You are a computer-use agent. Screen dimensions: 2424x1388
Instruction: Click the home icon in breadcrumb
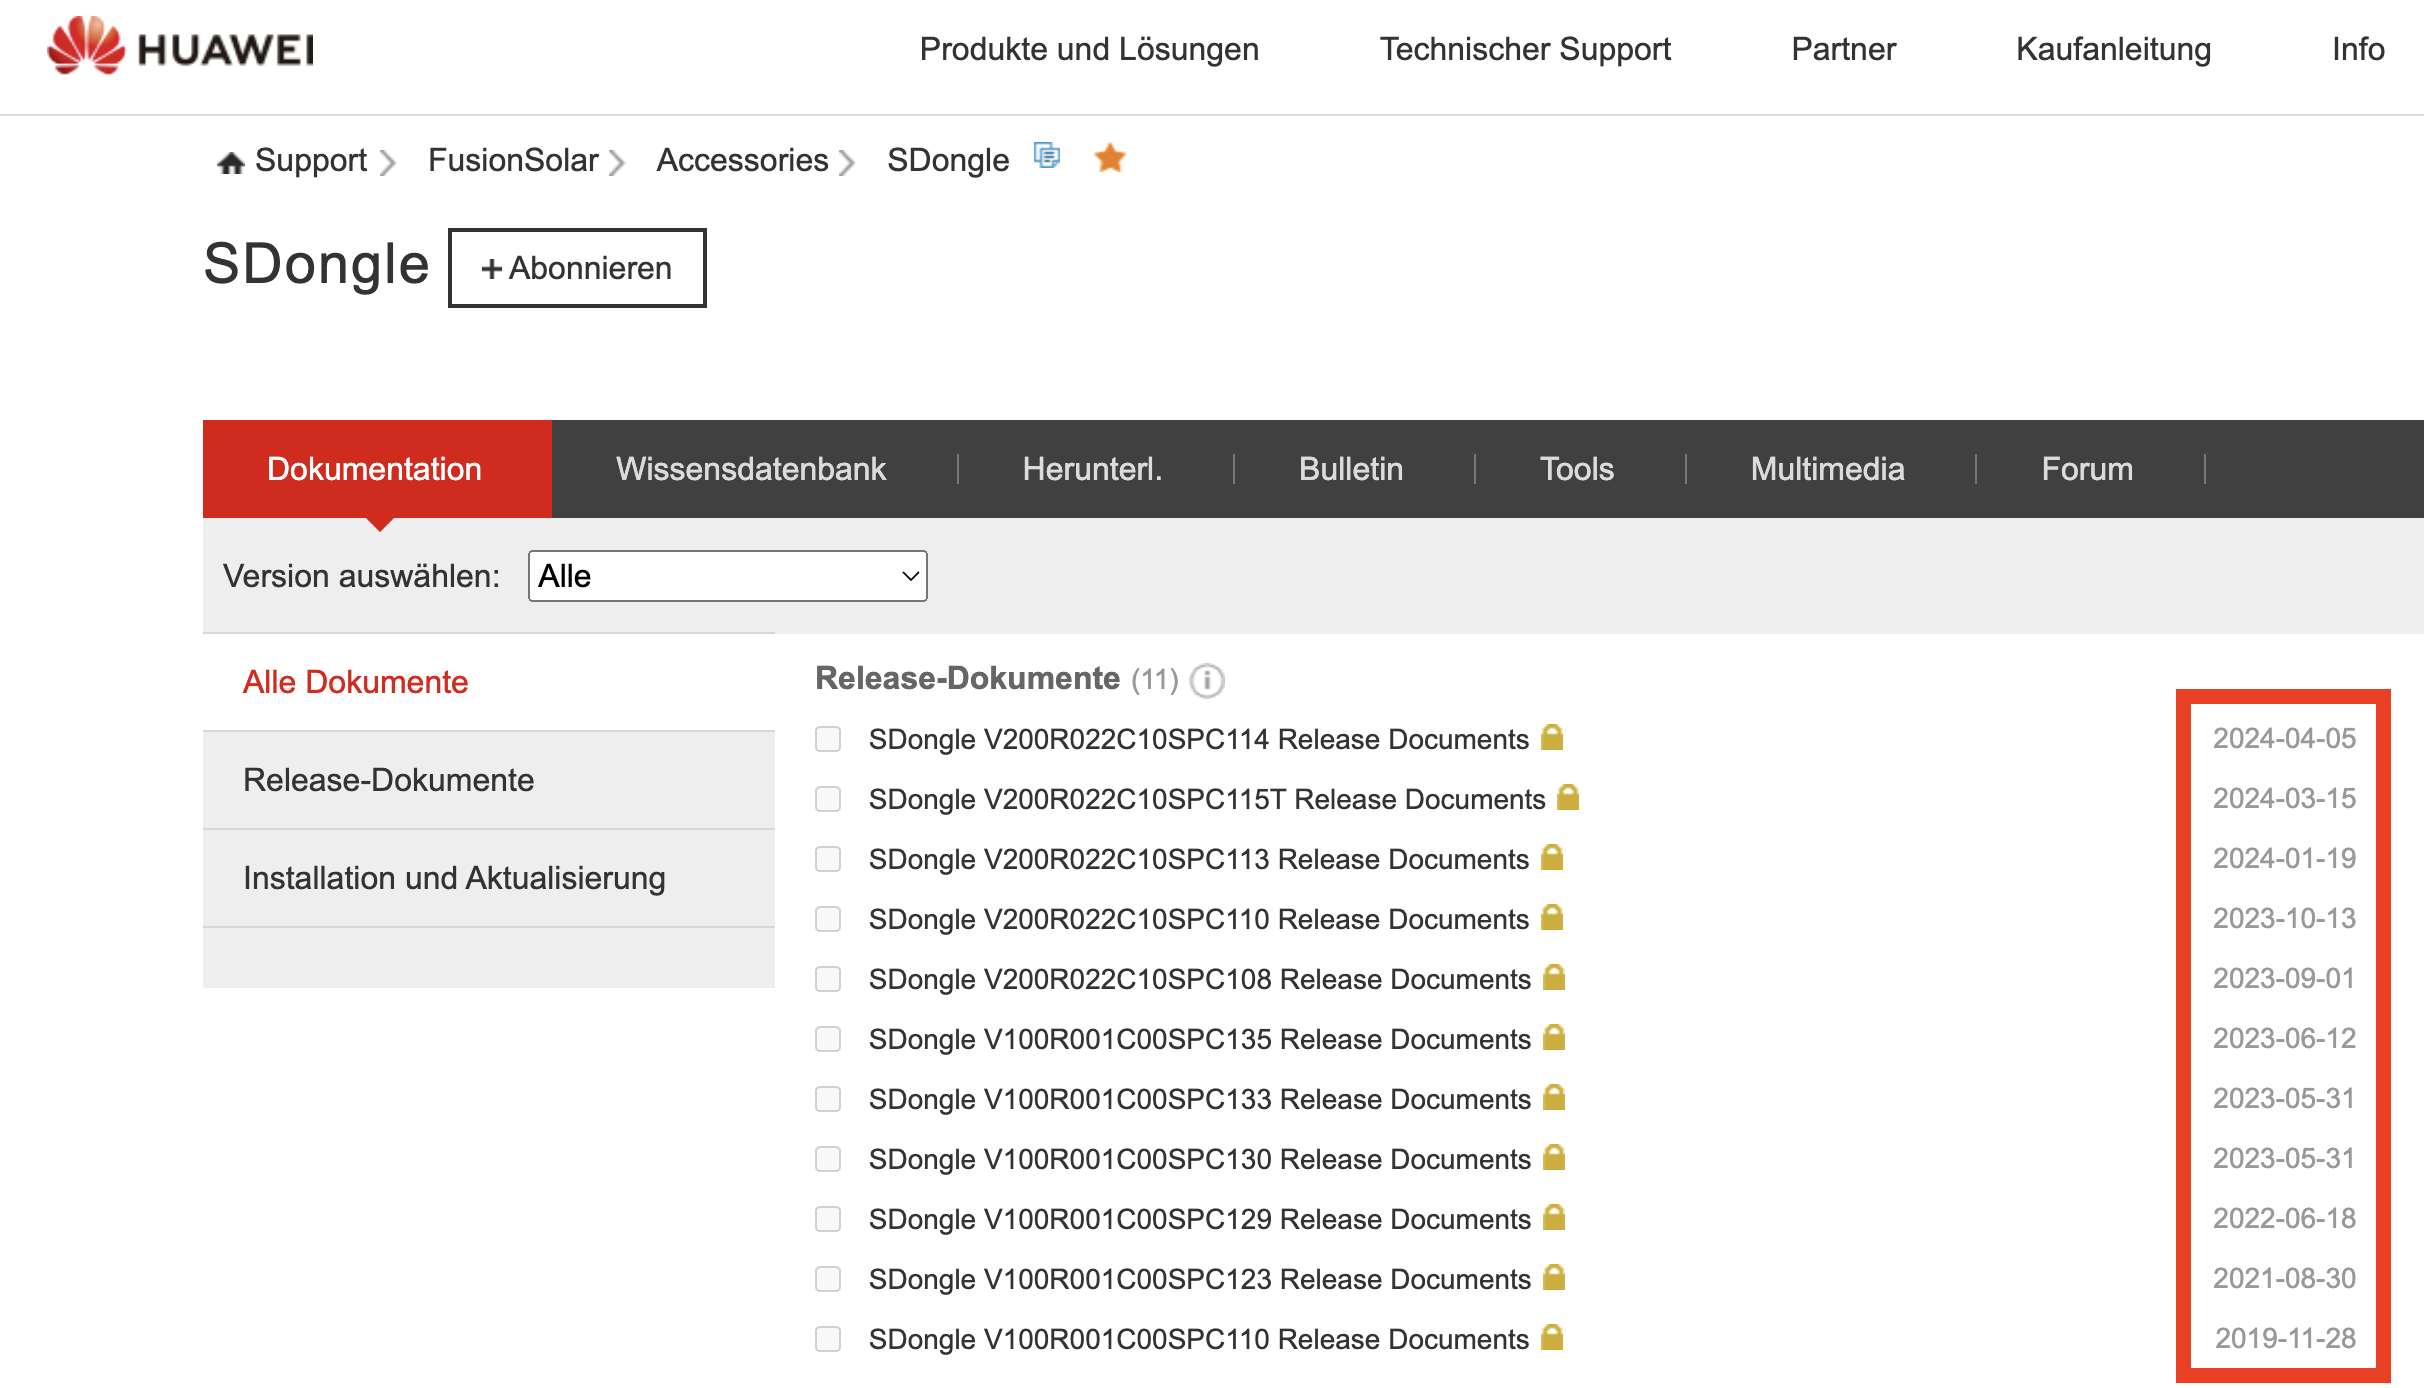tap(231, 162)
